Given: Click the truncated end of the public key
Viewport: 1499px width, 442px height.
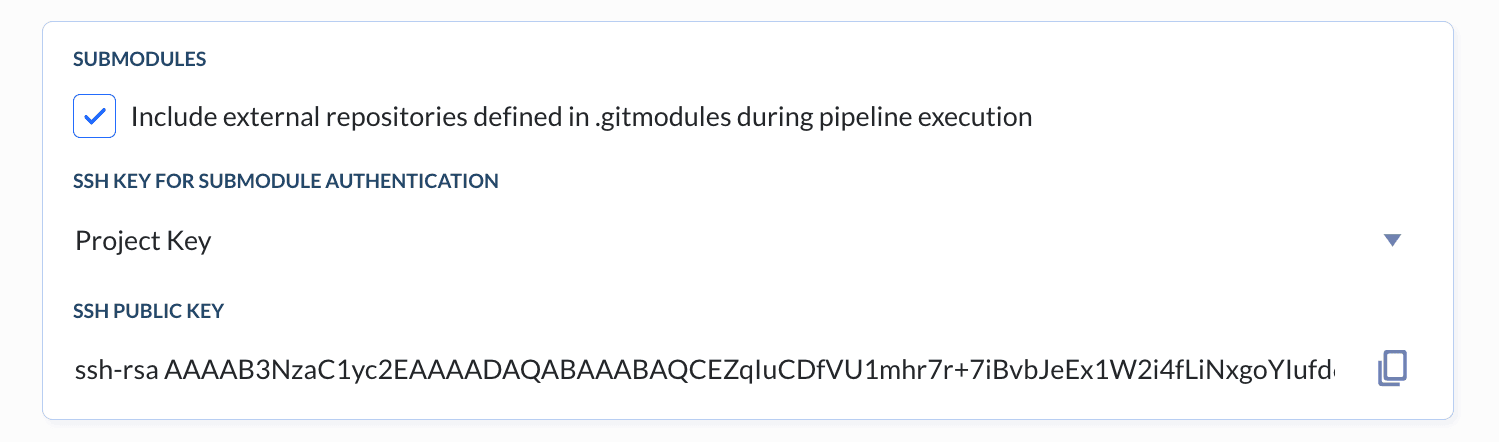Looking at the screenshot, I should tap(1310, 372).
